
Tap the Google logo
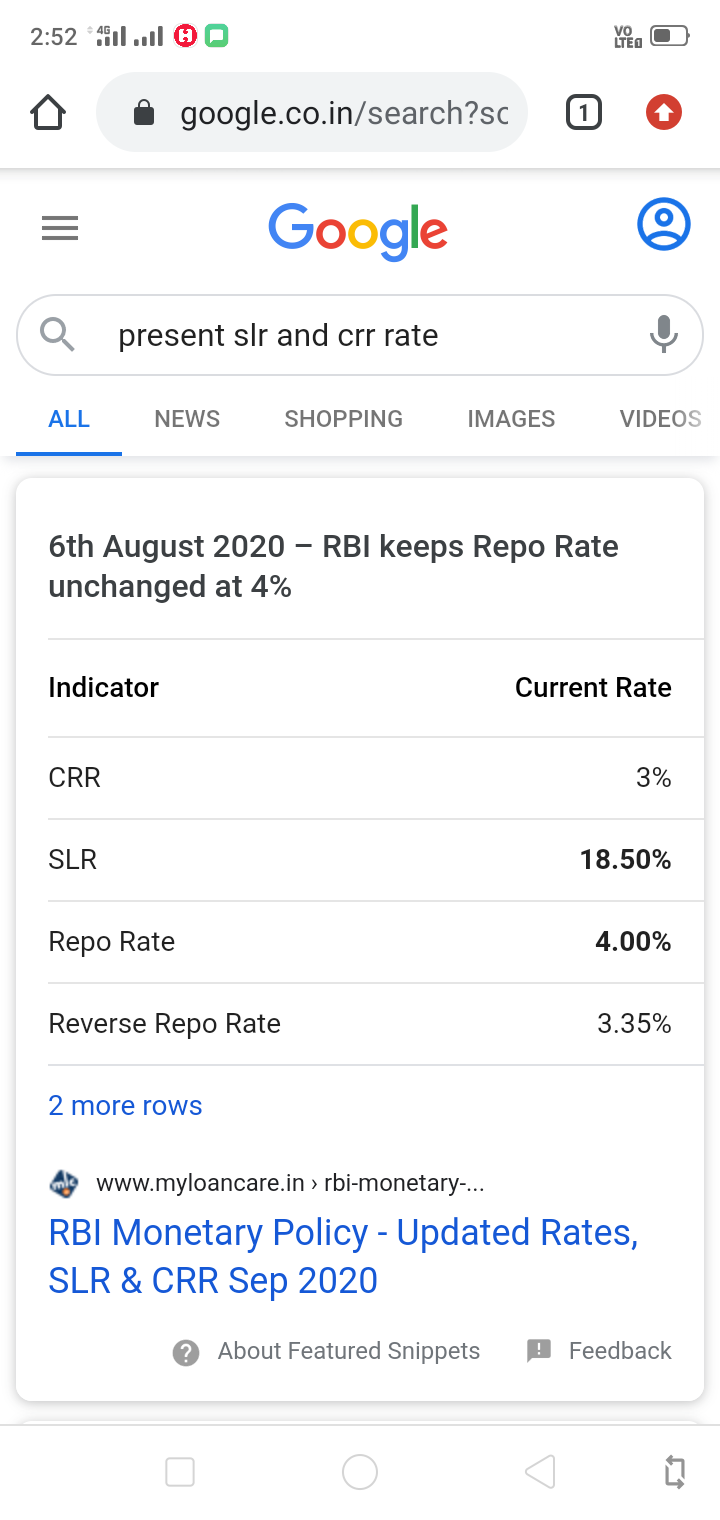[x=358, y=231]
